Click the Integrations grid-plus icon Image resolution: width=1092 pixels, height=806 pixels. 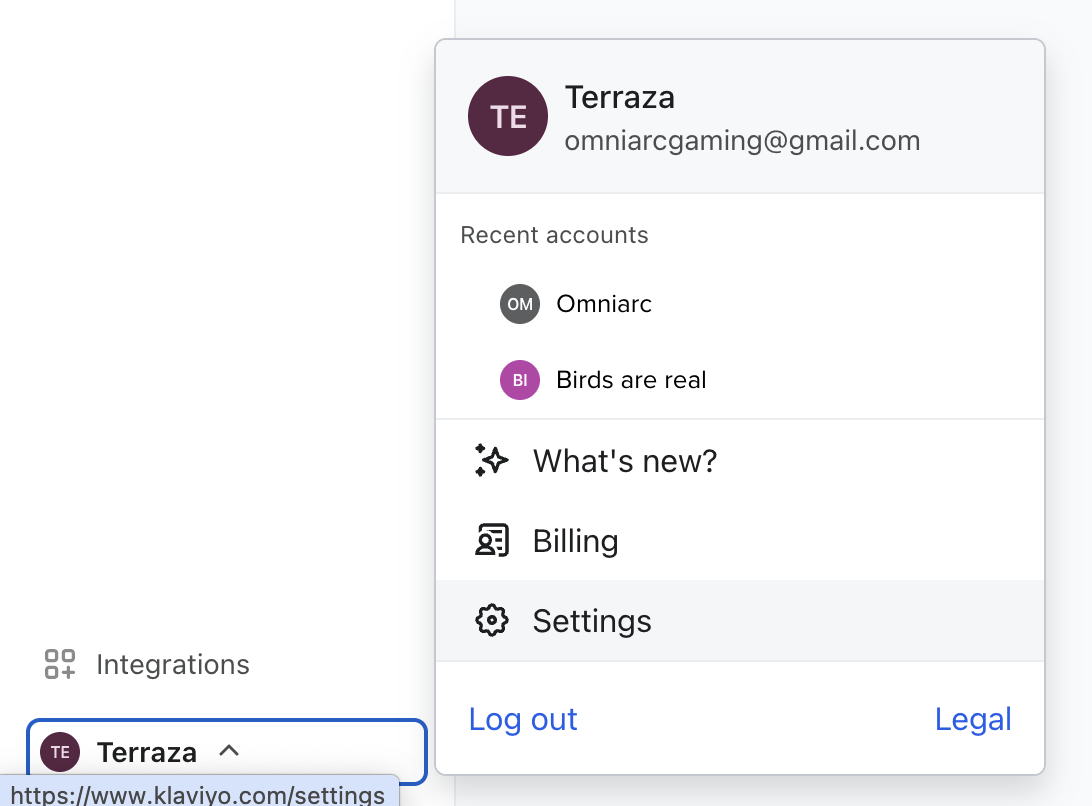coord(60,664)
